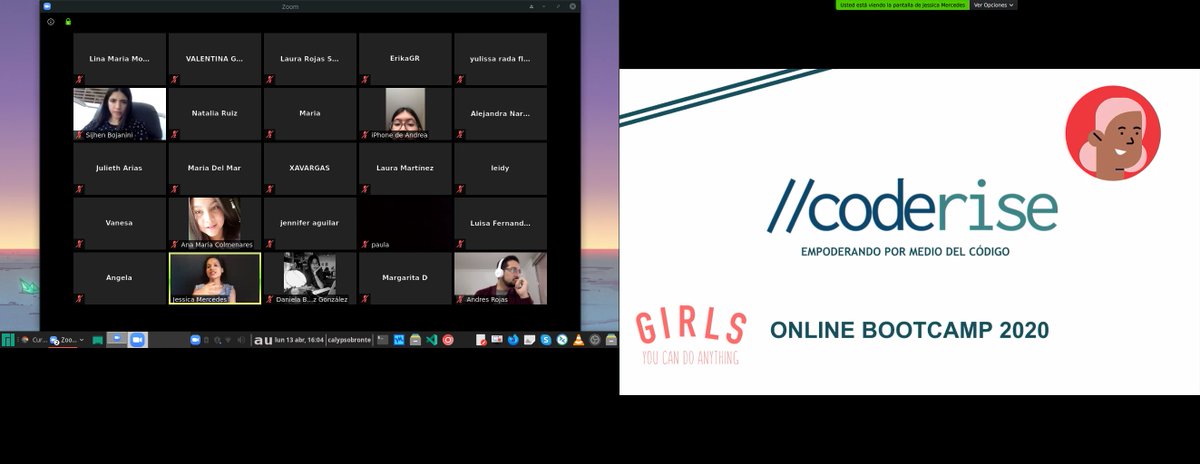This screenshot has height=464, width=1200.
Task: Click the calypsobronte user label in taskbar
Action: click(x=350, y=340)
